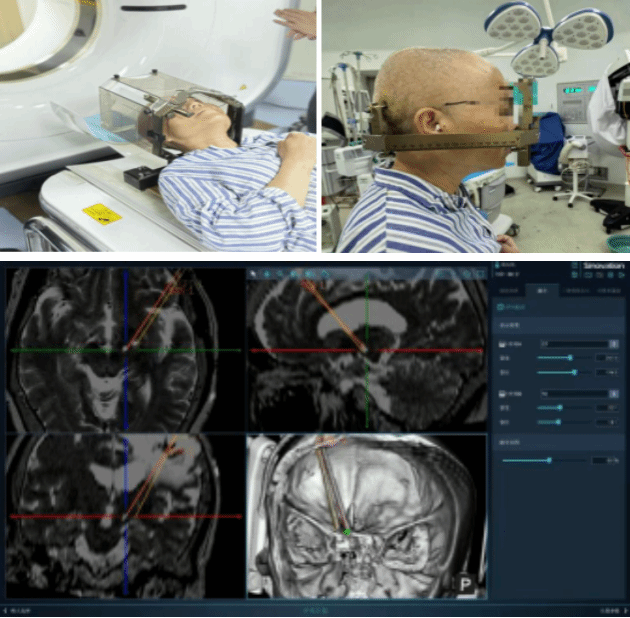Click the back button at bottom-left corner
630x618 pixels.
pyautogui.click(x=16, y=608)
